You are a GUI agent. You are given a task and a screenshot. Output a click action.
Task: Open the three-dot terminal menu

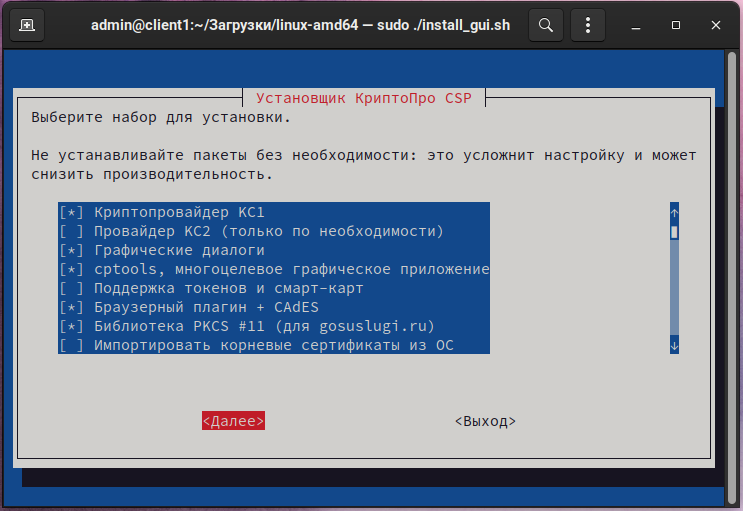pos(588,25)
